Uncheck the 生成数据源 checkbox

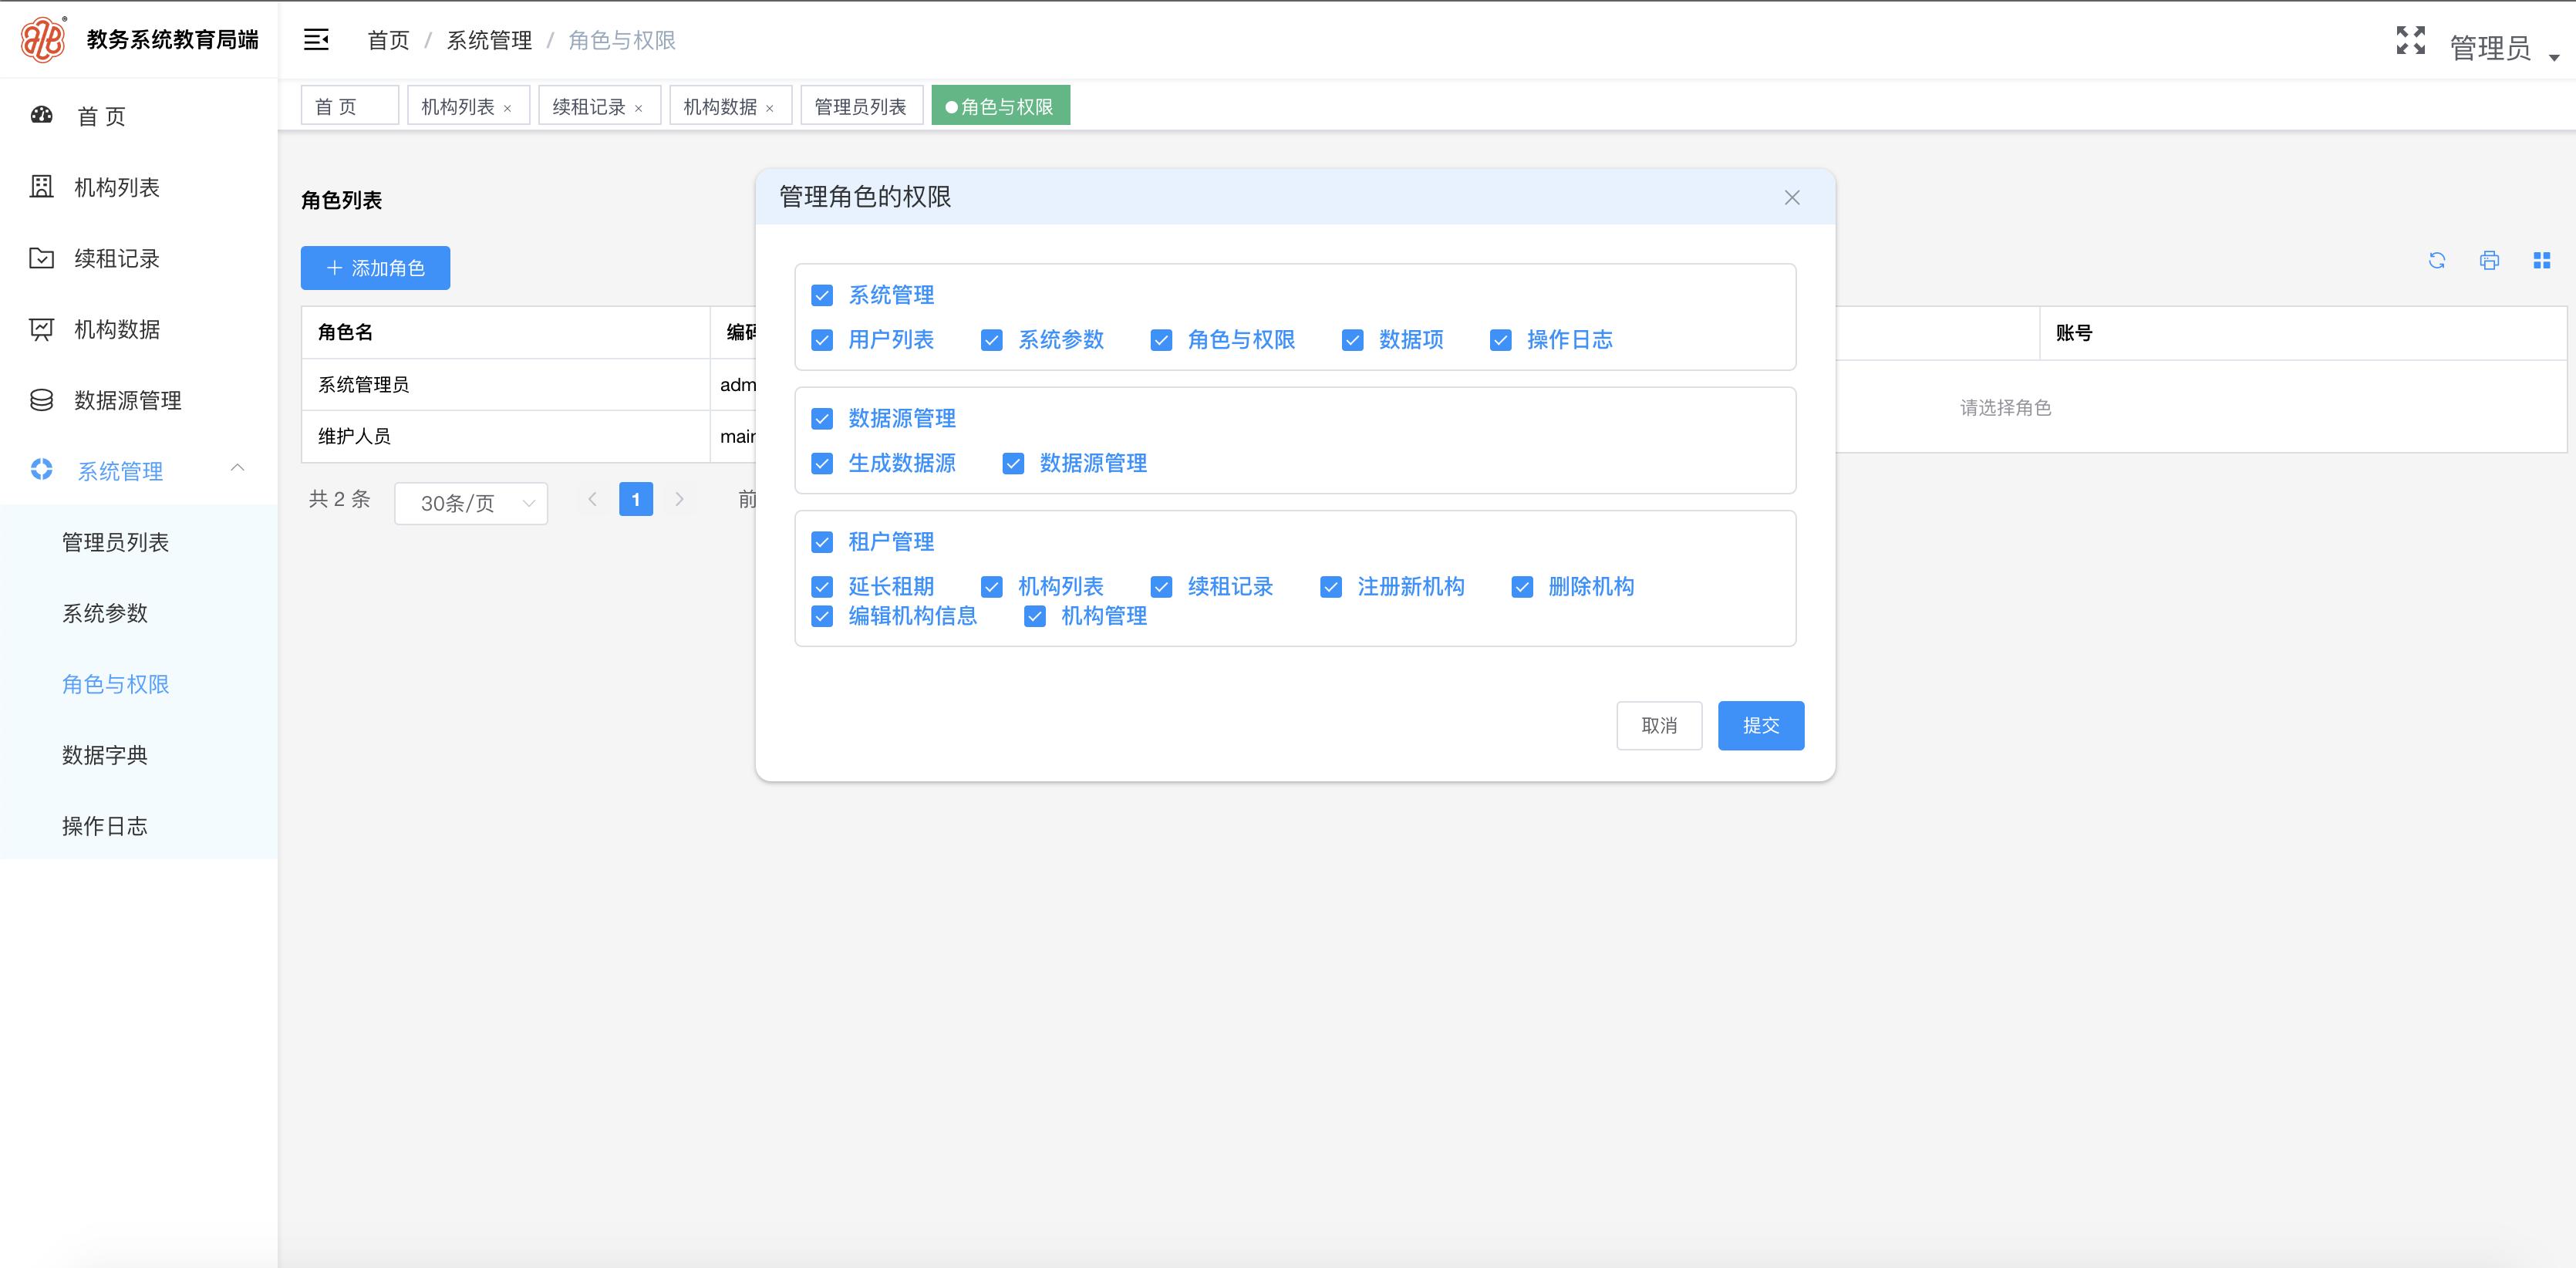[x=822, y=463]
